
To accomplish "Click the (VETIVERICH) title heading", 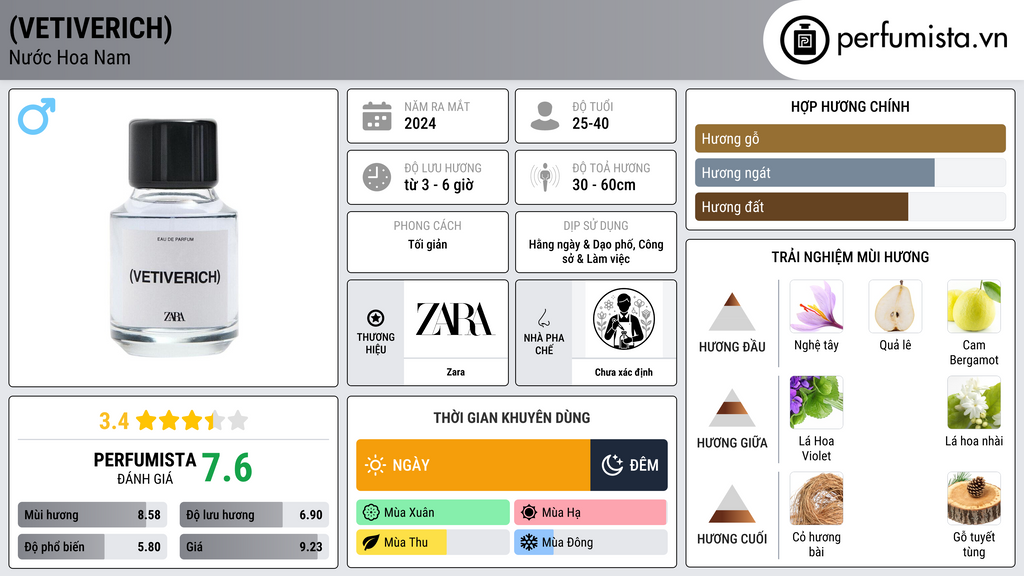I will 91,28.
